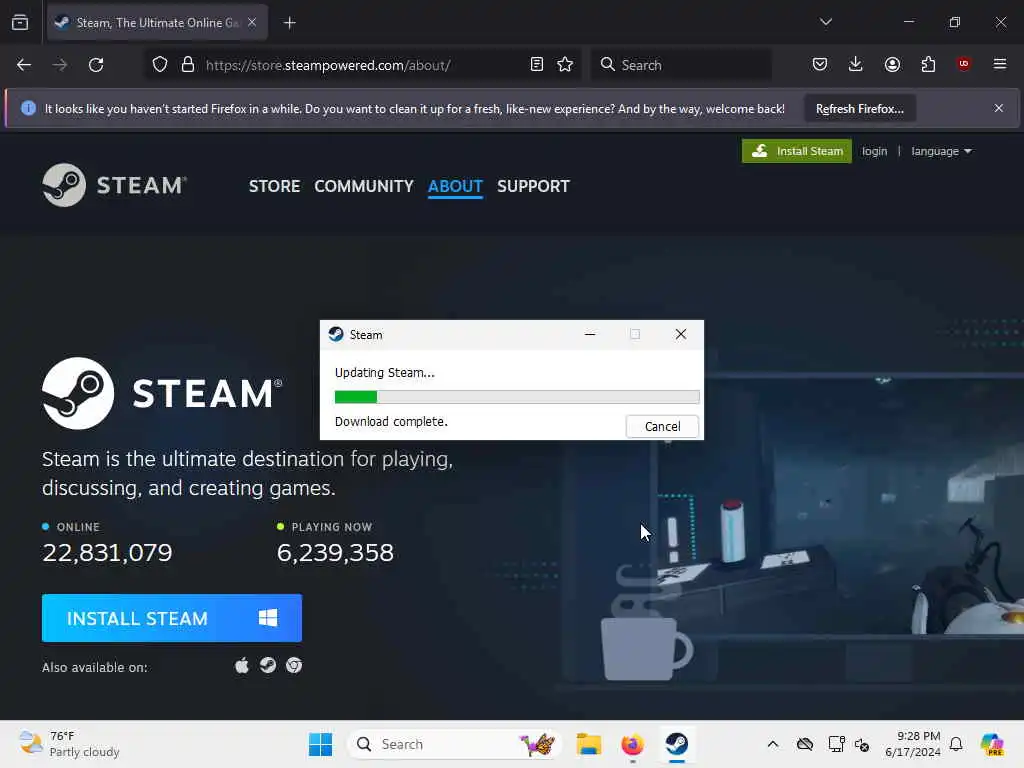The image size is (1024, 768).
Task: Click the Steam Linux availability icon
Action: coord(268,665)
